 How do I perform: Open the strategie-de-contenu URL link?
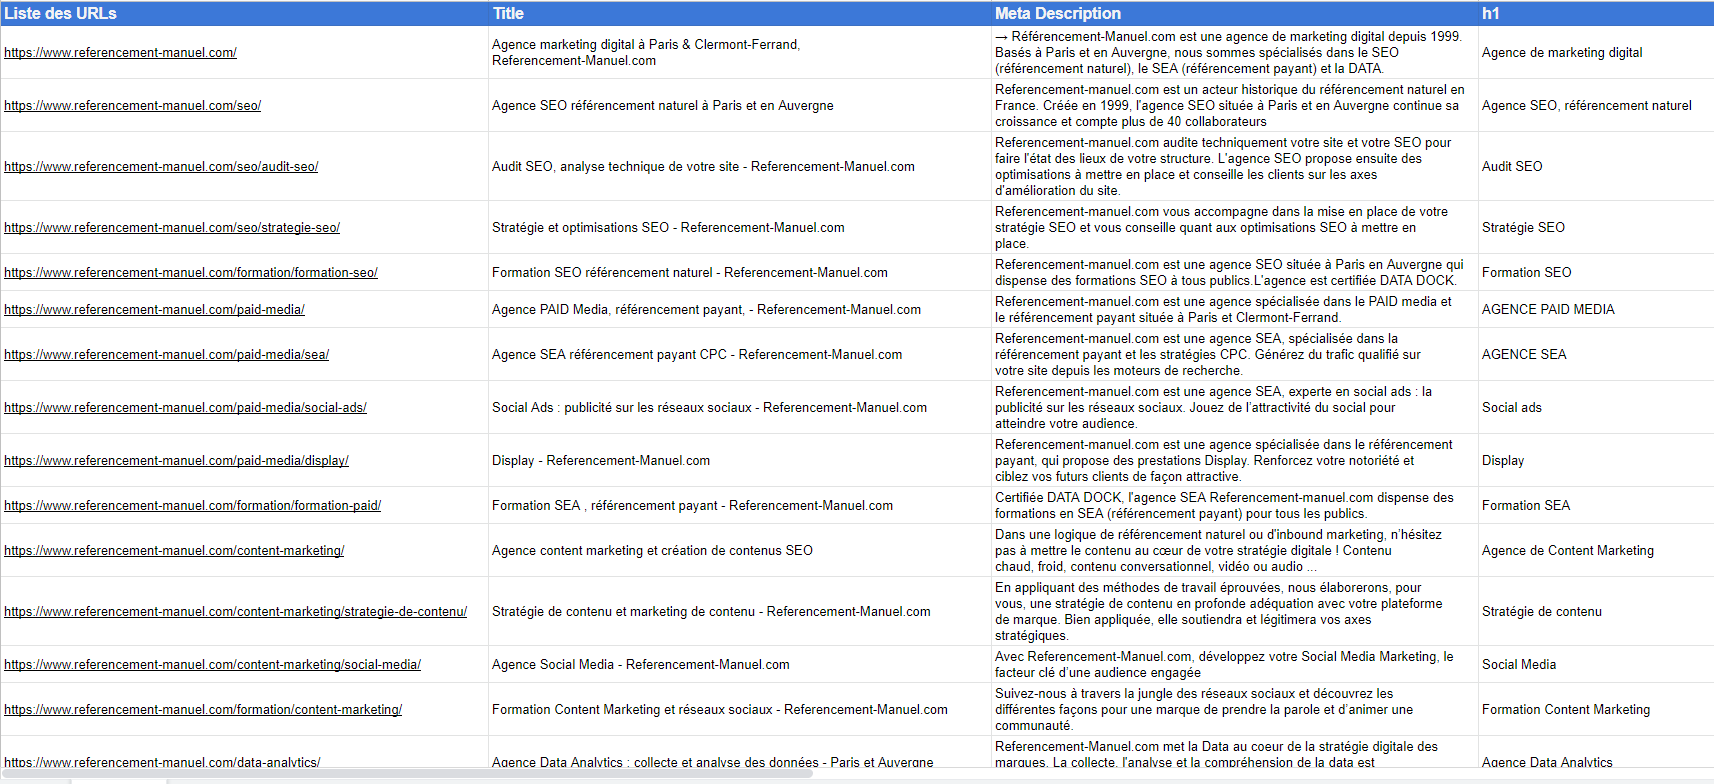click(235, 612)
